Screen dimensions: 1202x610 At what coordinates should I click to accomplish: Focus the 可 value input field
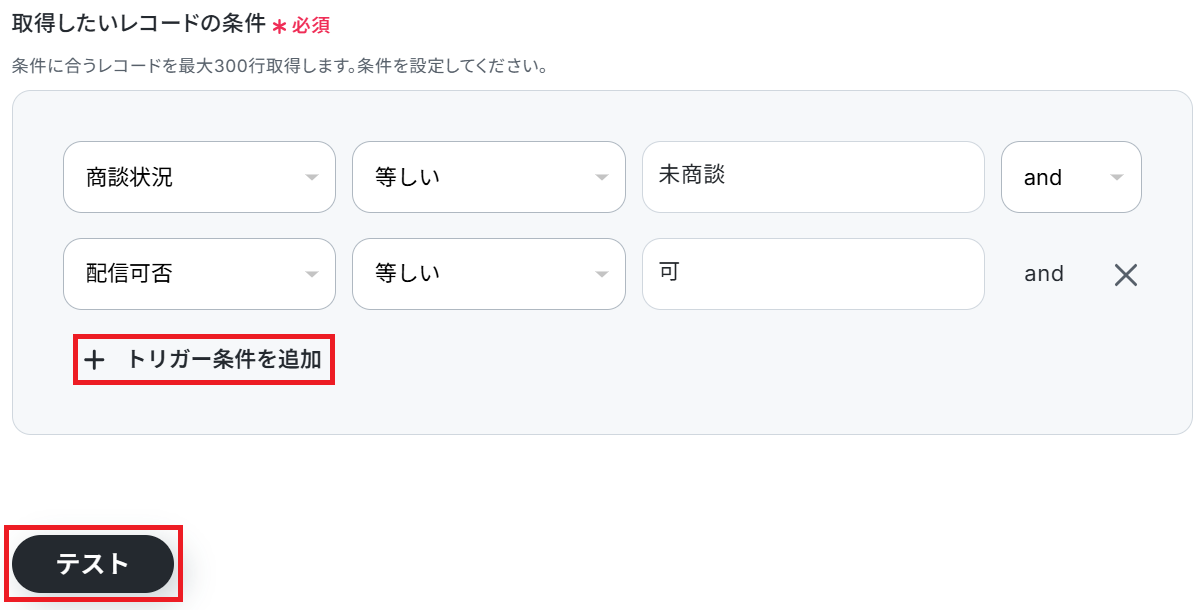[x=813, y=274]
